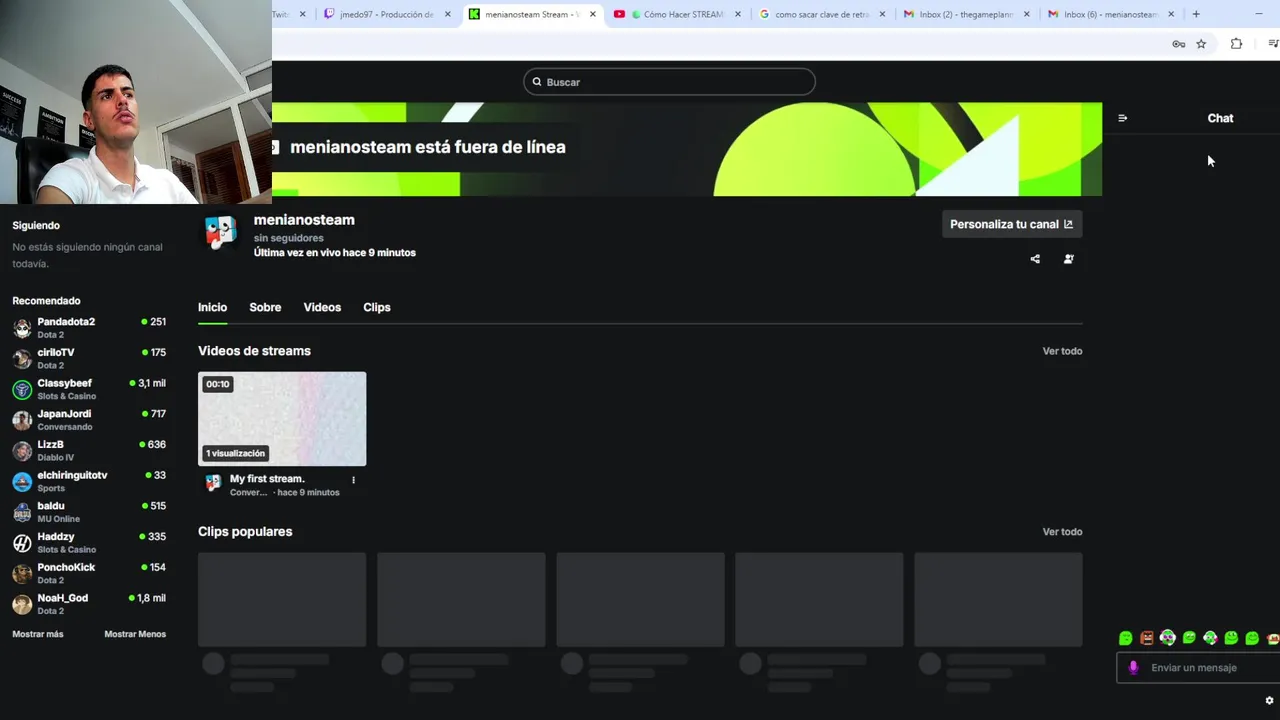
Task: Open chat settings gear icon
Action: coord(1269,701)
